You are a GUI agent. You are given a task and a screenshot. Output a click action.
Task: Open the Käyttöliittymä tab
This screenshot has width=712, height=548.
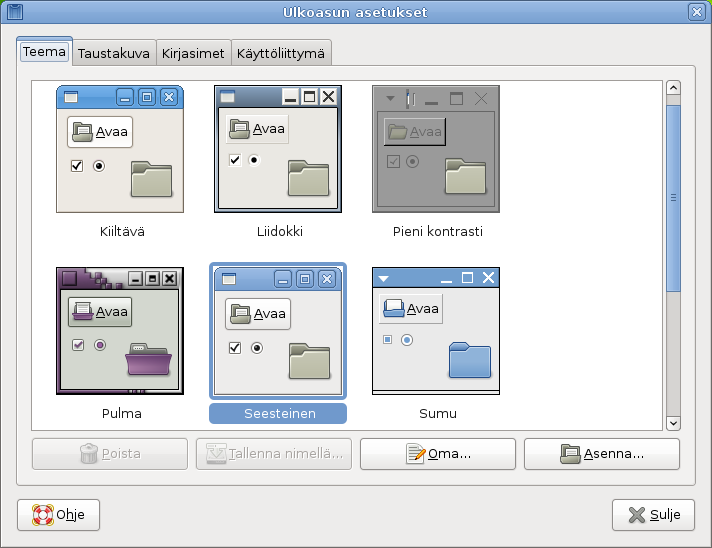[x=281, y=53]
